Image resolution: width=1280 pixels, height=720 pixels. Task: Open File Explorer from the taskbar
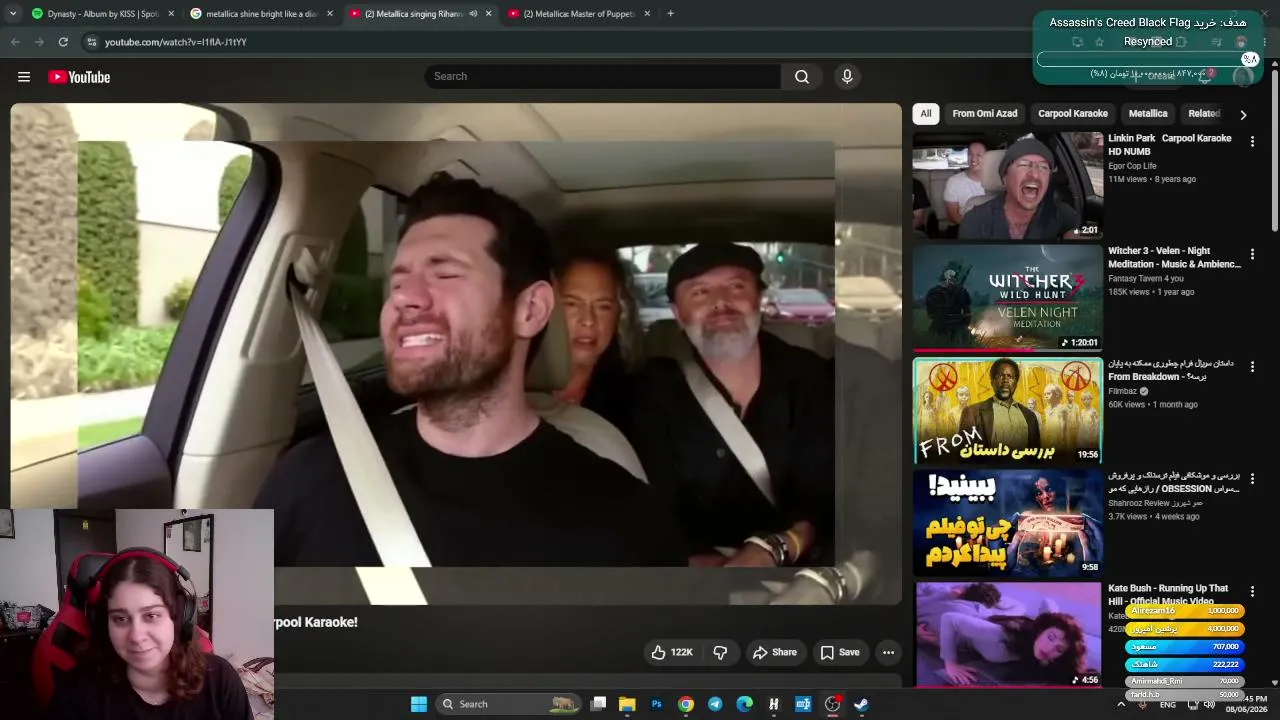[x=627, y=704]
